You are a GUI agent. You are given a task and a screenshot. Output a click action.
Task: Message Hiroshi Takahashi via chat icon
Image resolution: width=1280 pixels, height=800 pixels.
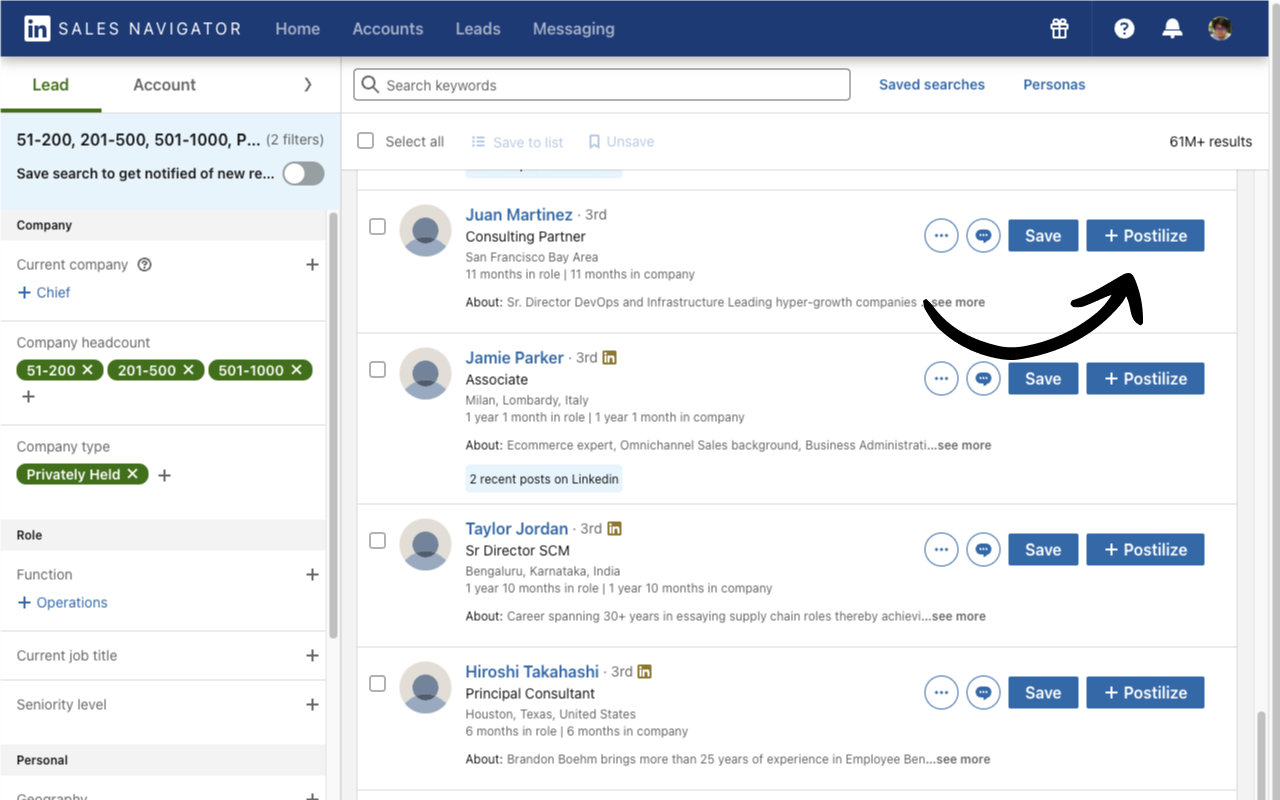[983, 693]
